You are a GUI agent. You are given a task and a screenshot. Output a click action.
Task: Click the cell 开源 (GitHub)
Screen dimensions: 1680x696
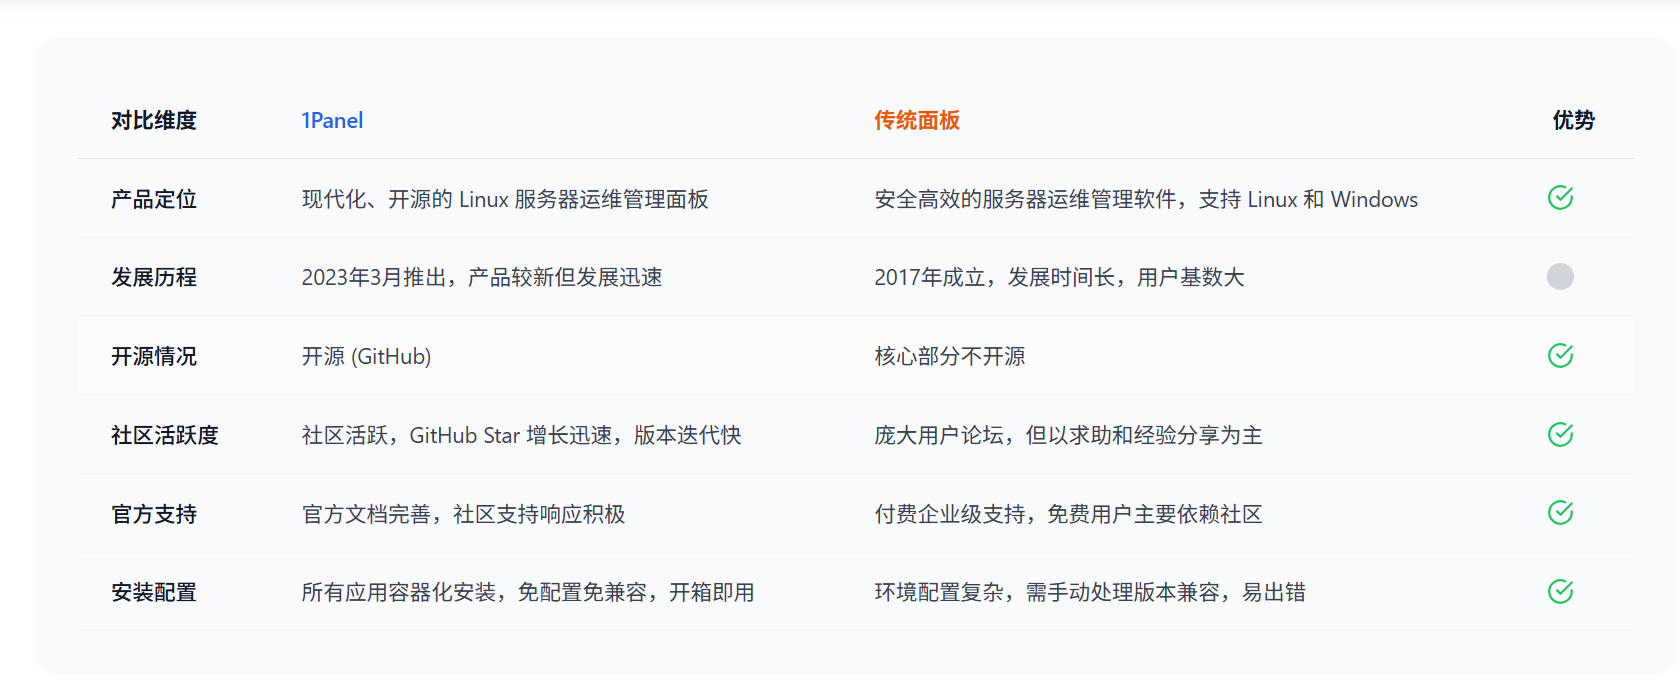coord(366,356)
